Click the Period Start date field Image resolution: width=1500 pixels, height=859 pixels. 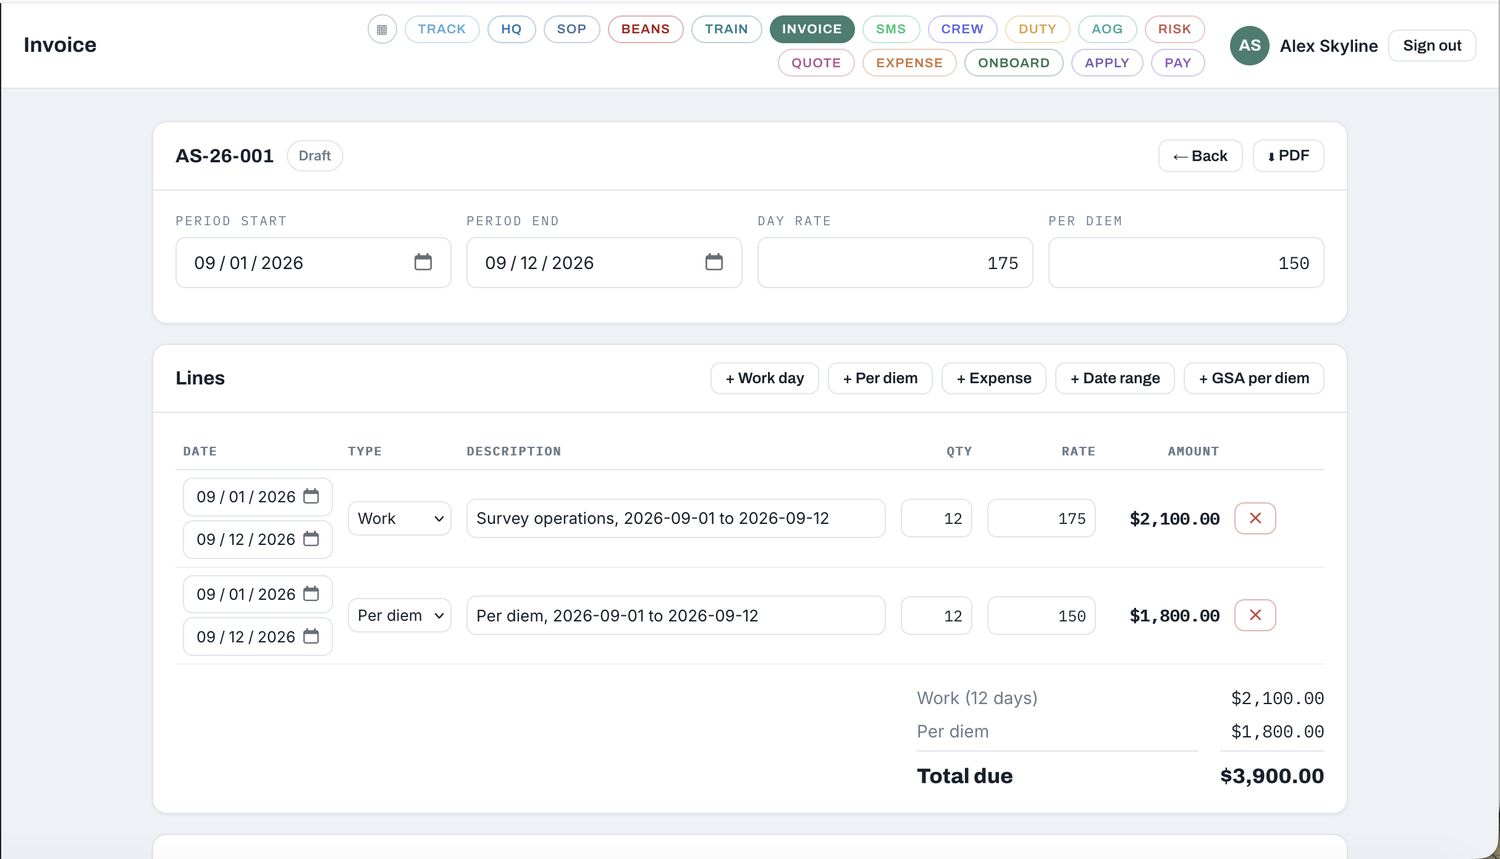click(x=313, y=262)
